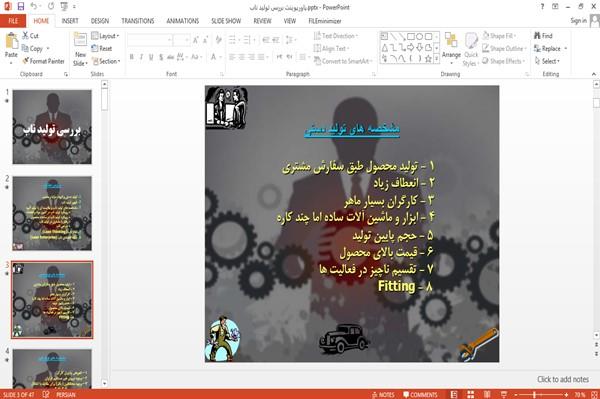Screen dimensions: 600x399
Task: Switch to the TRANSITIONS tab
Action: tap(138, 21)
